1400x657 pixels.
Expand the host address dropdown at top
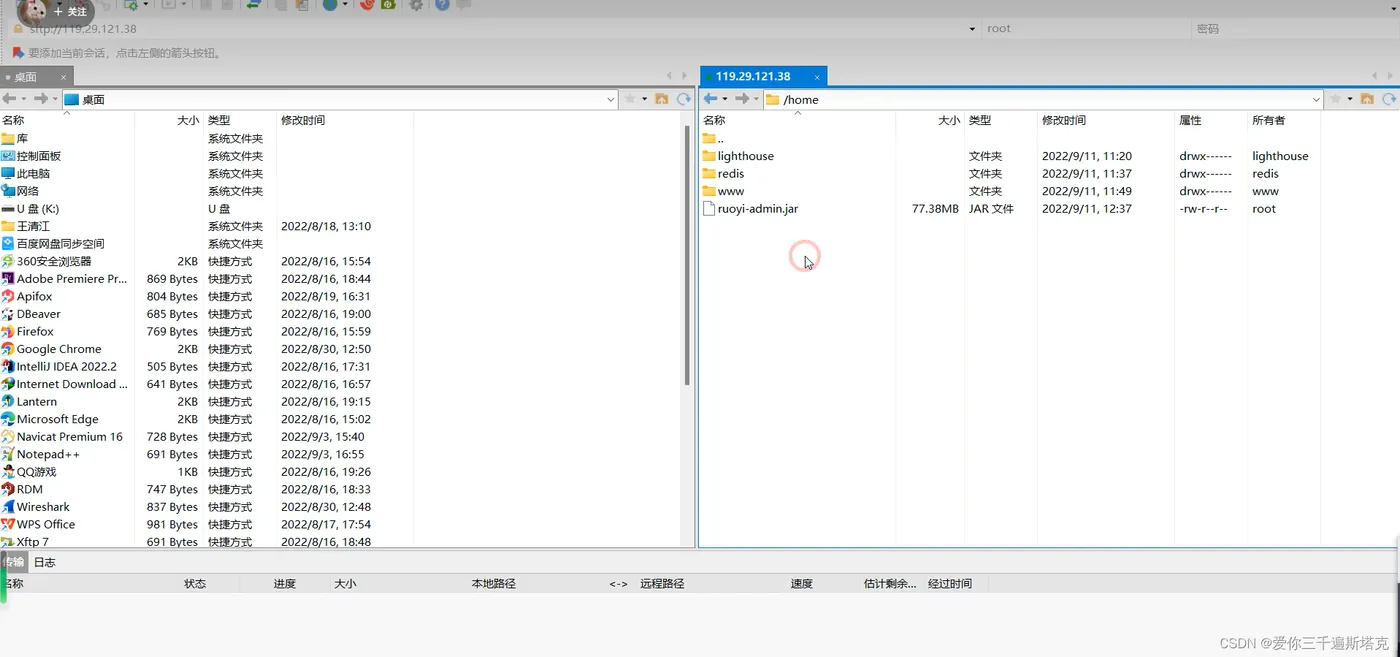[972, 29]
